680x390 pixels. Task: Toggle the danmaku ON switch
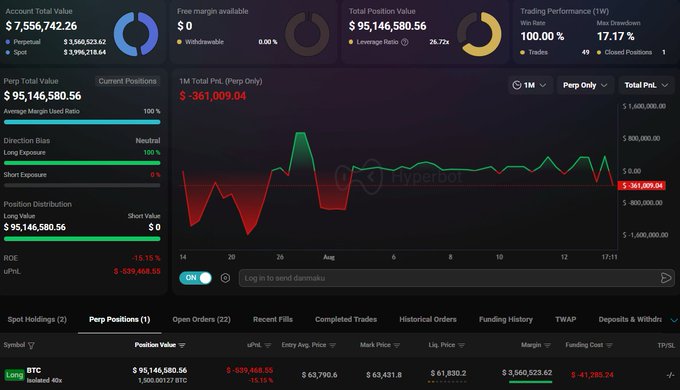196,278
